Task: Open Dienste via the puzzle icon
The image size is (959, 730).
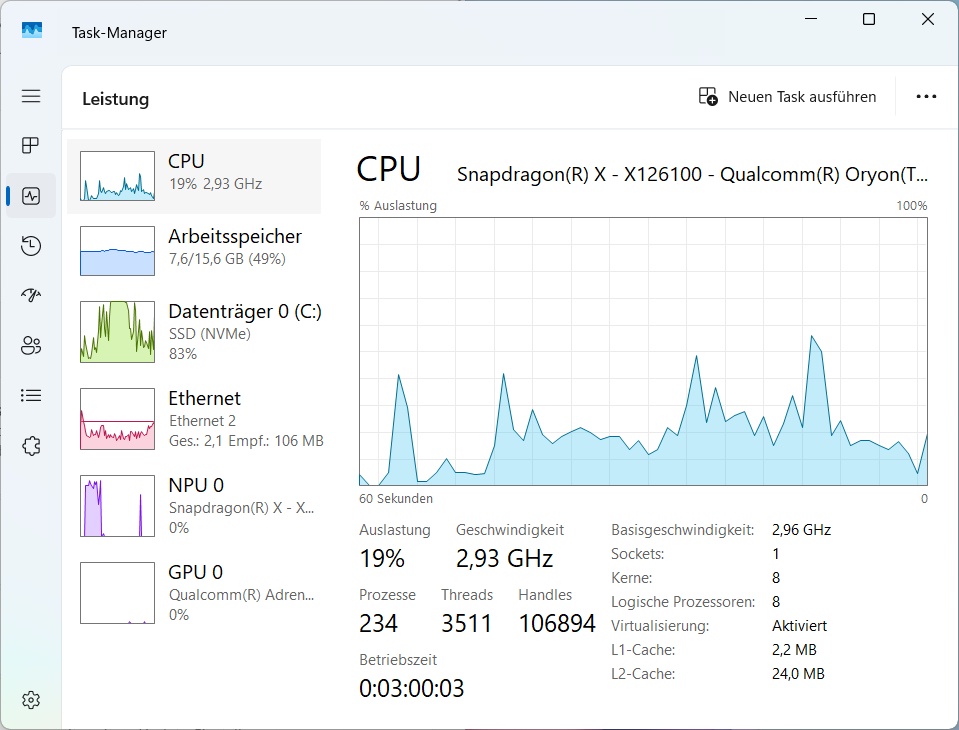Action: 30,445
